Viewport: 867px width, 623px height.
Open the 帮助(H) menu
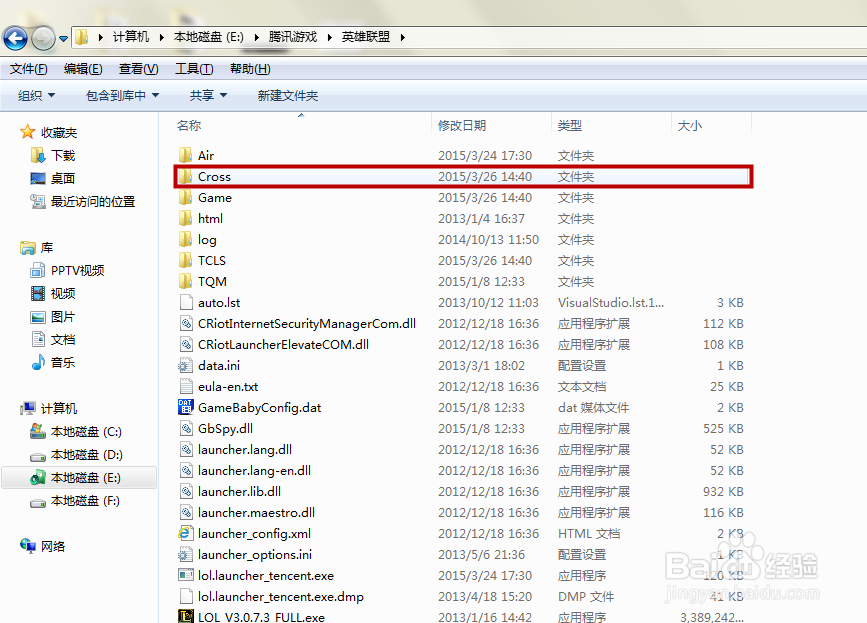pos(250,69)
